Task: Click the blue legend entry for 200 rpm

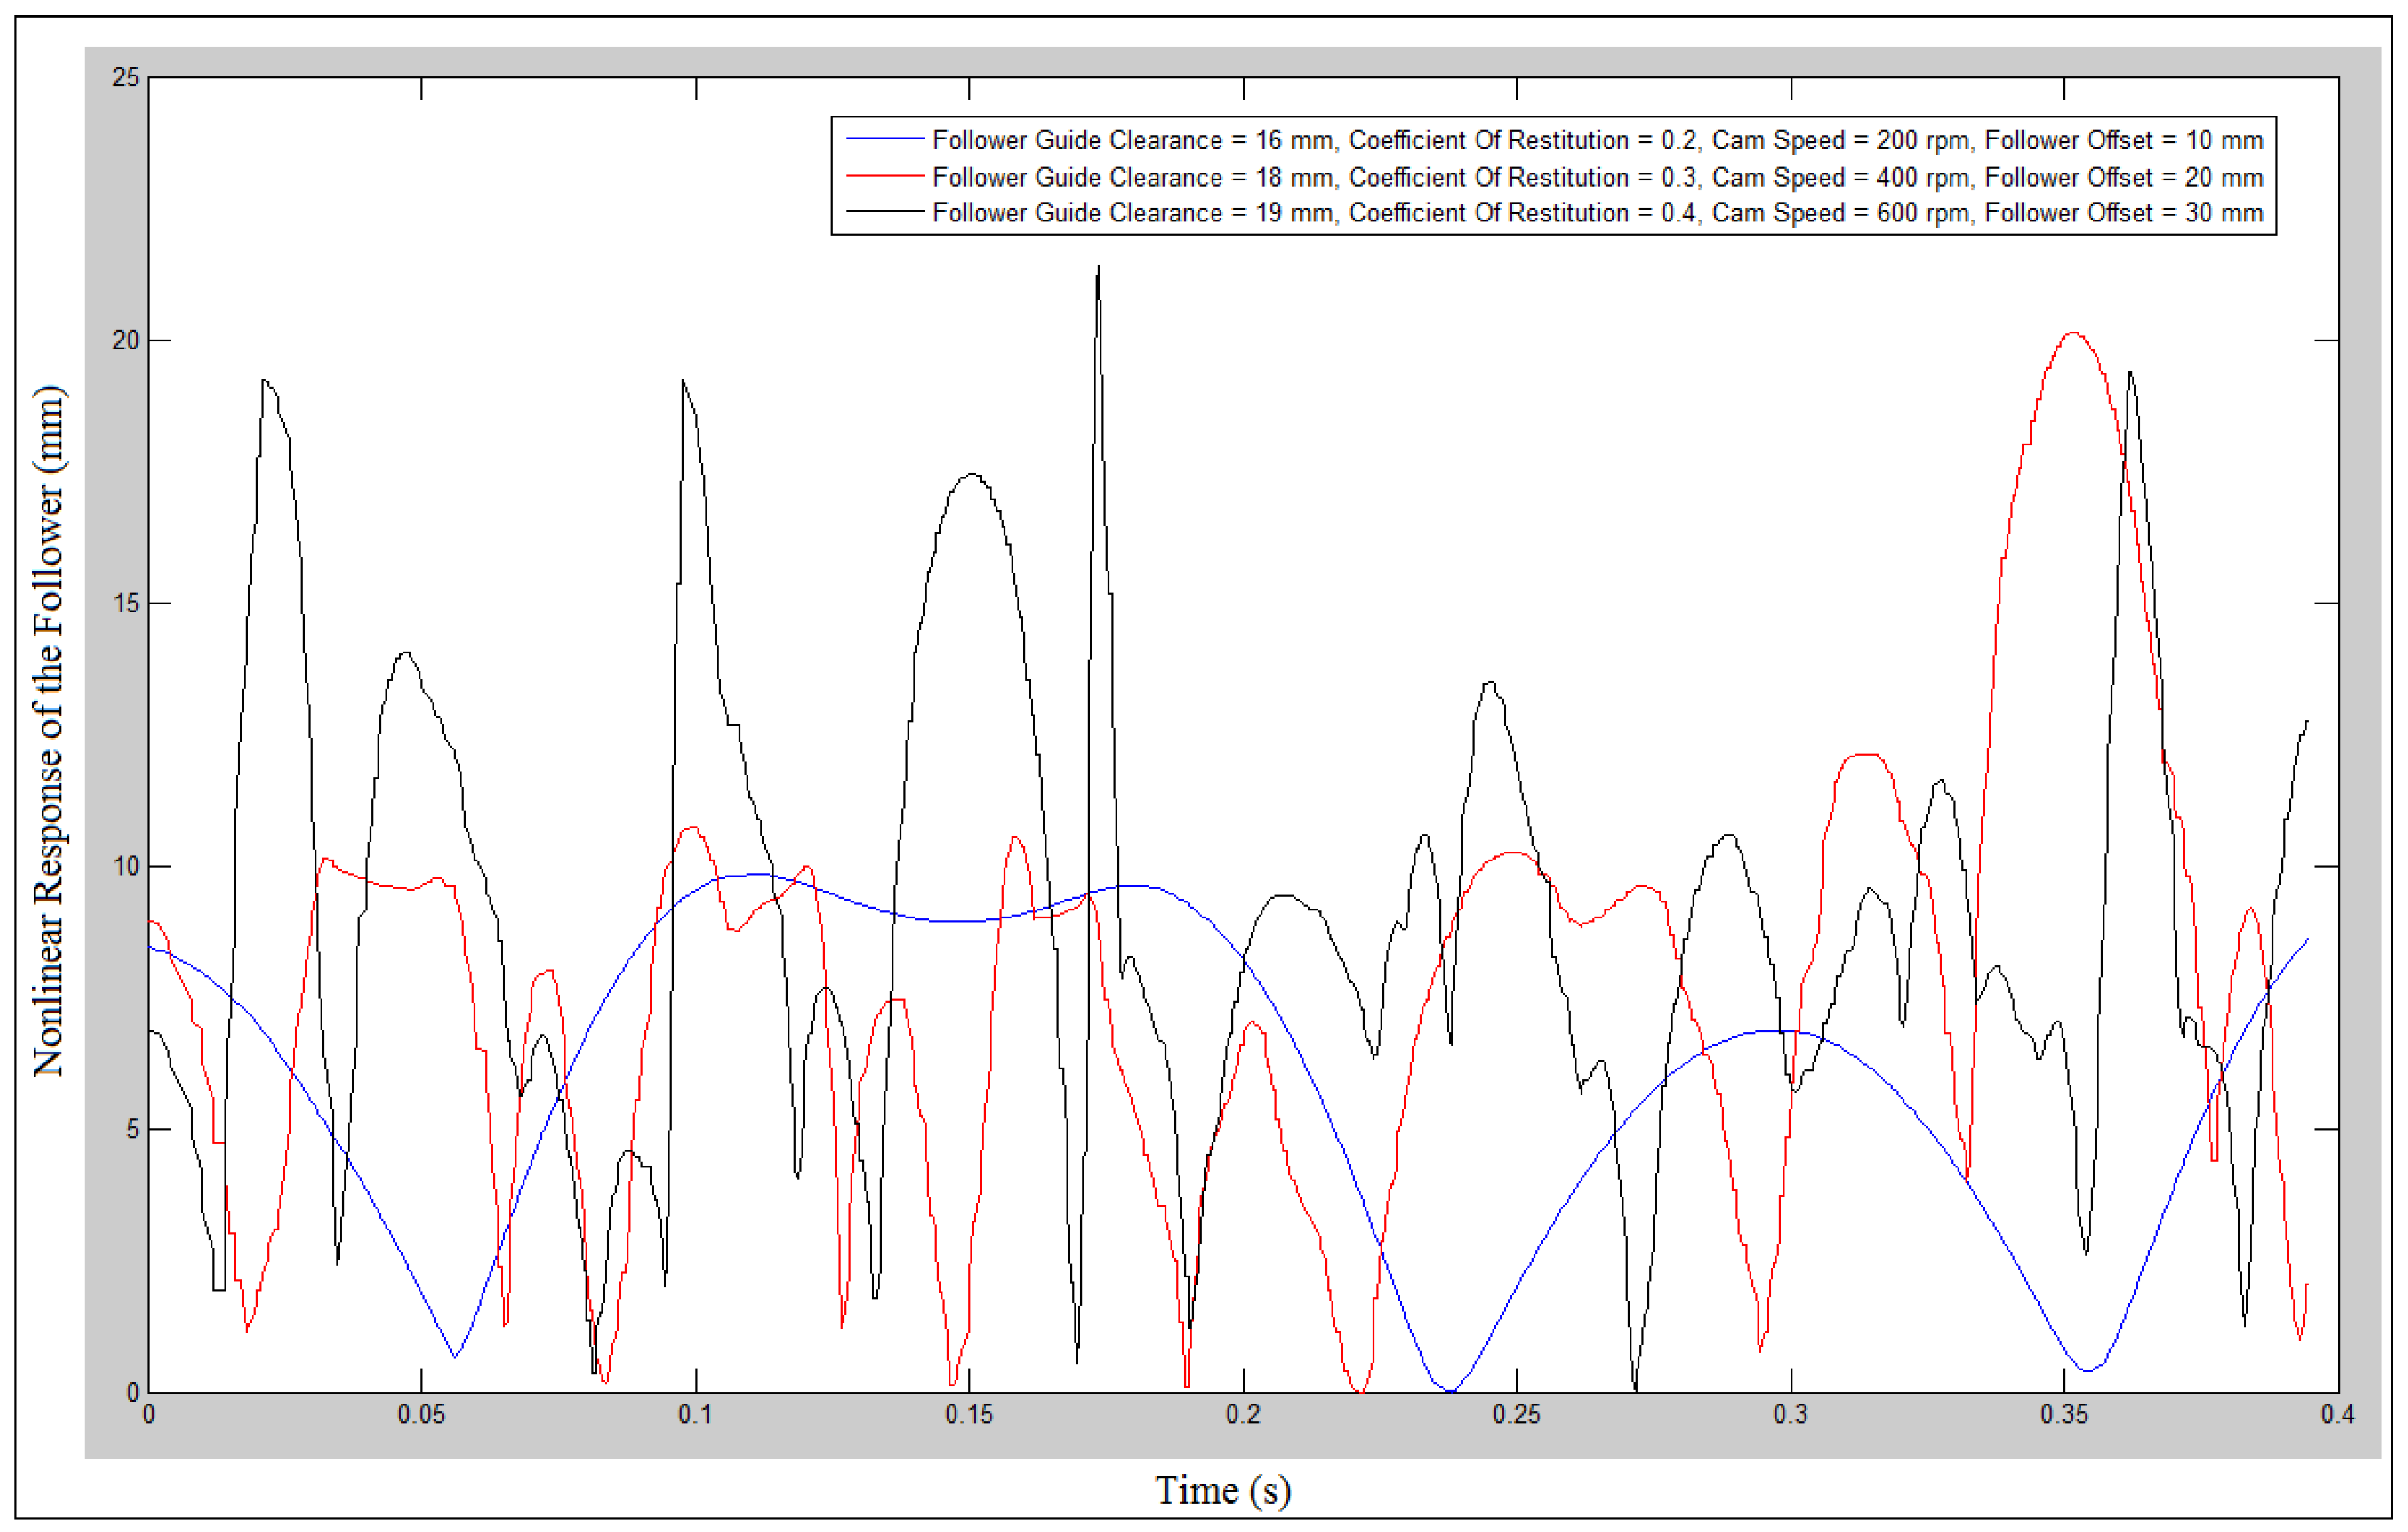Action: (1596, 140)
